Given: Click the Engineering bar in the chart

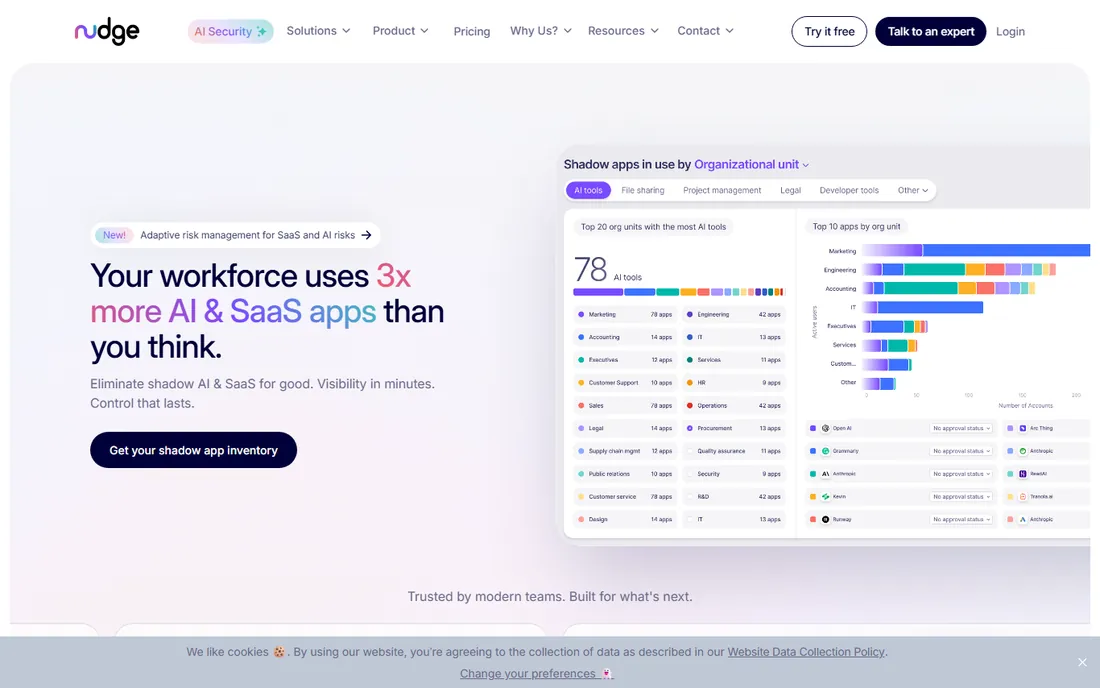Looking at the screenshot, I should pos(958,269).
